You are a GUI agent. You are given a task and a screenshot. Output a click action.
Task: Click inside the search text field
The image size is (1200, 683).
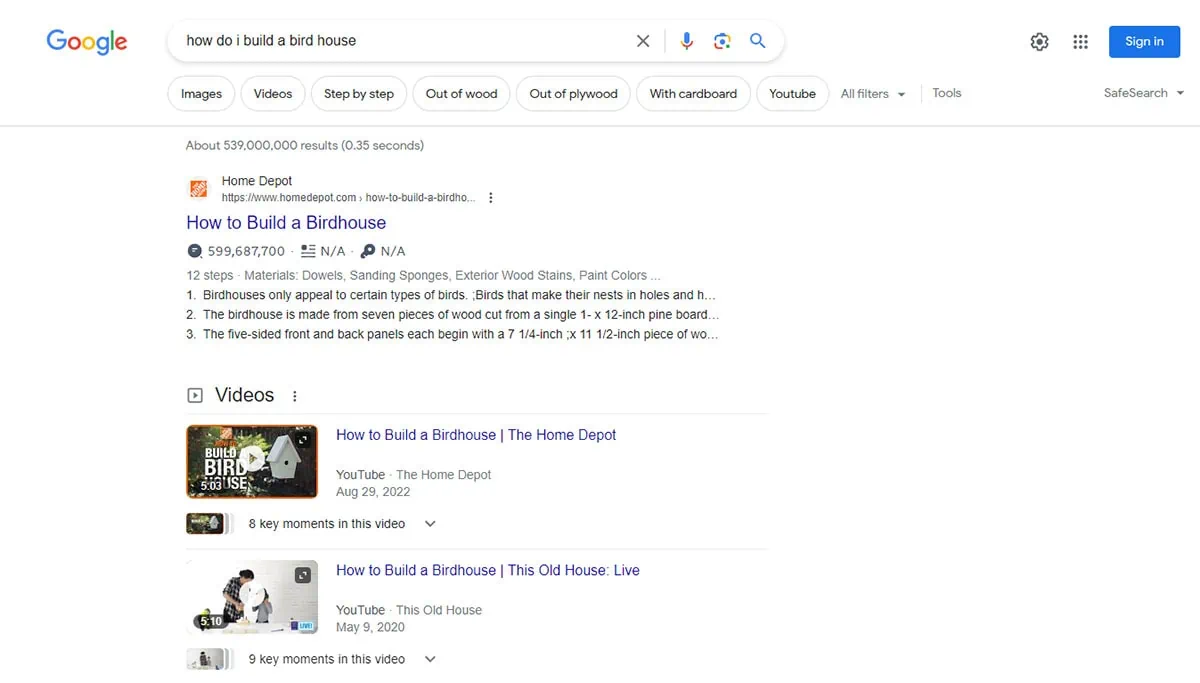(400, 41)
